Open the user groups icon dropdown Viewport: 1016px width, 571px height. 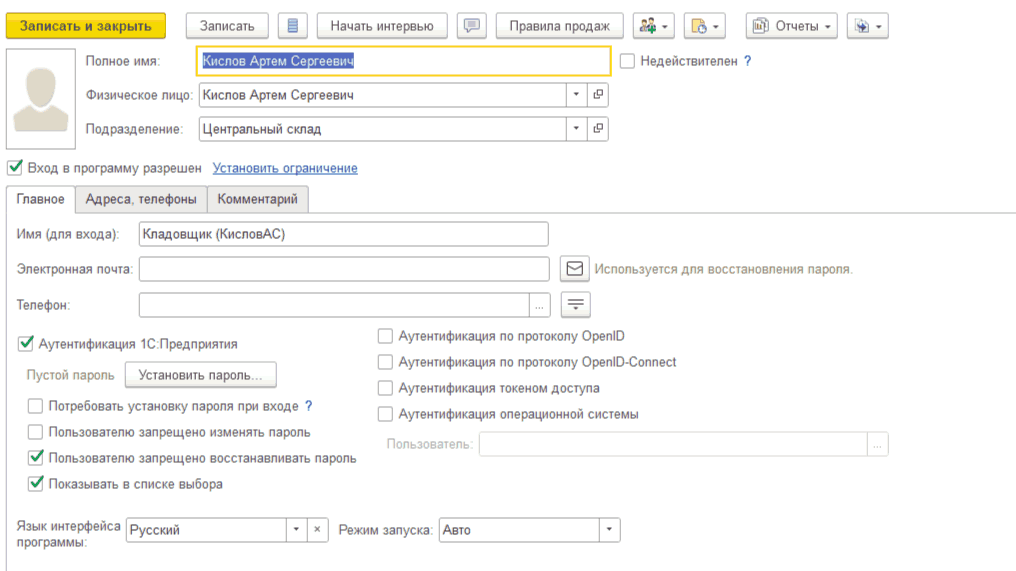(x=653, y=26)
